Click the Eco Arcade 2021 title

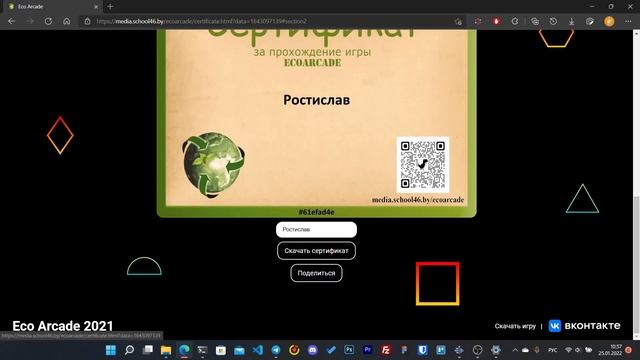(x=62, y=326)
